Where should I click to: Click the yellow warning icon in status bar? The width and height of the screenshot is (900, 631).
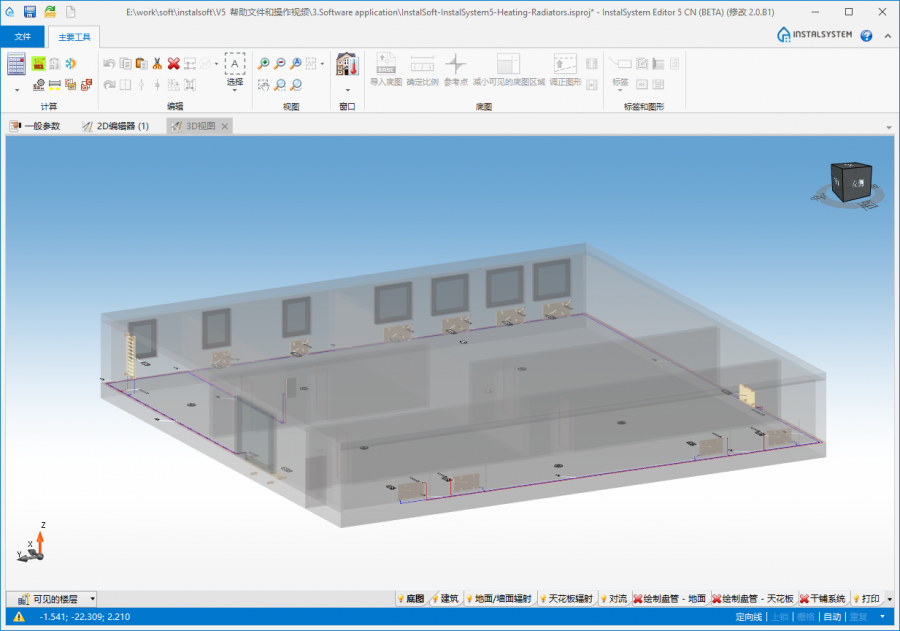point(18,617)
